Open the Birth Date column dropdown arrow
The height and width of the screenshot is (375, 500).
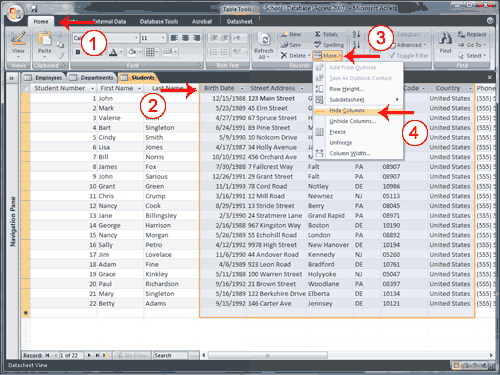(x=242, y=88)
